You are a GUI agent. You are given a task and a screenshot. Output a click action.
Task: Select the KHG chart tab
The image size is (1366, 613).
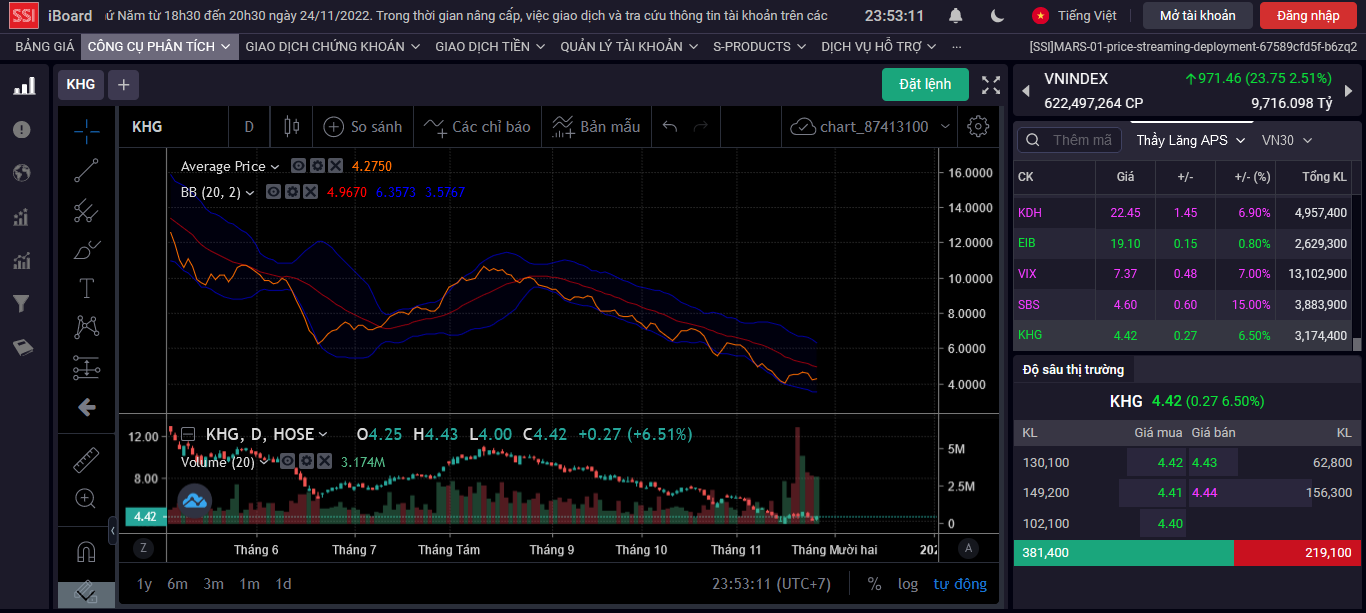click(x=81, y=85)
